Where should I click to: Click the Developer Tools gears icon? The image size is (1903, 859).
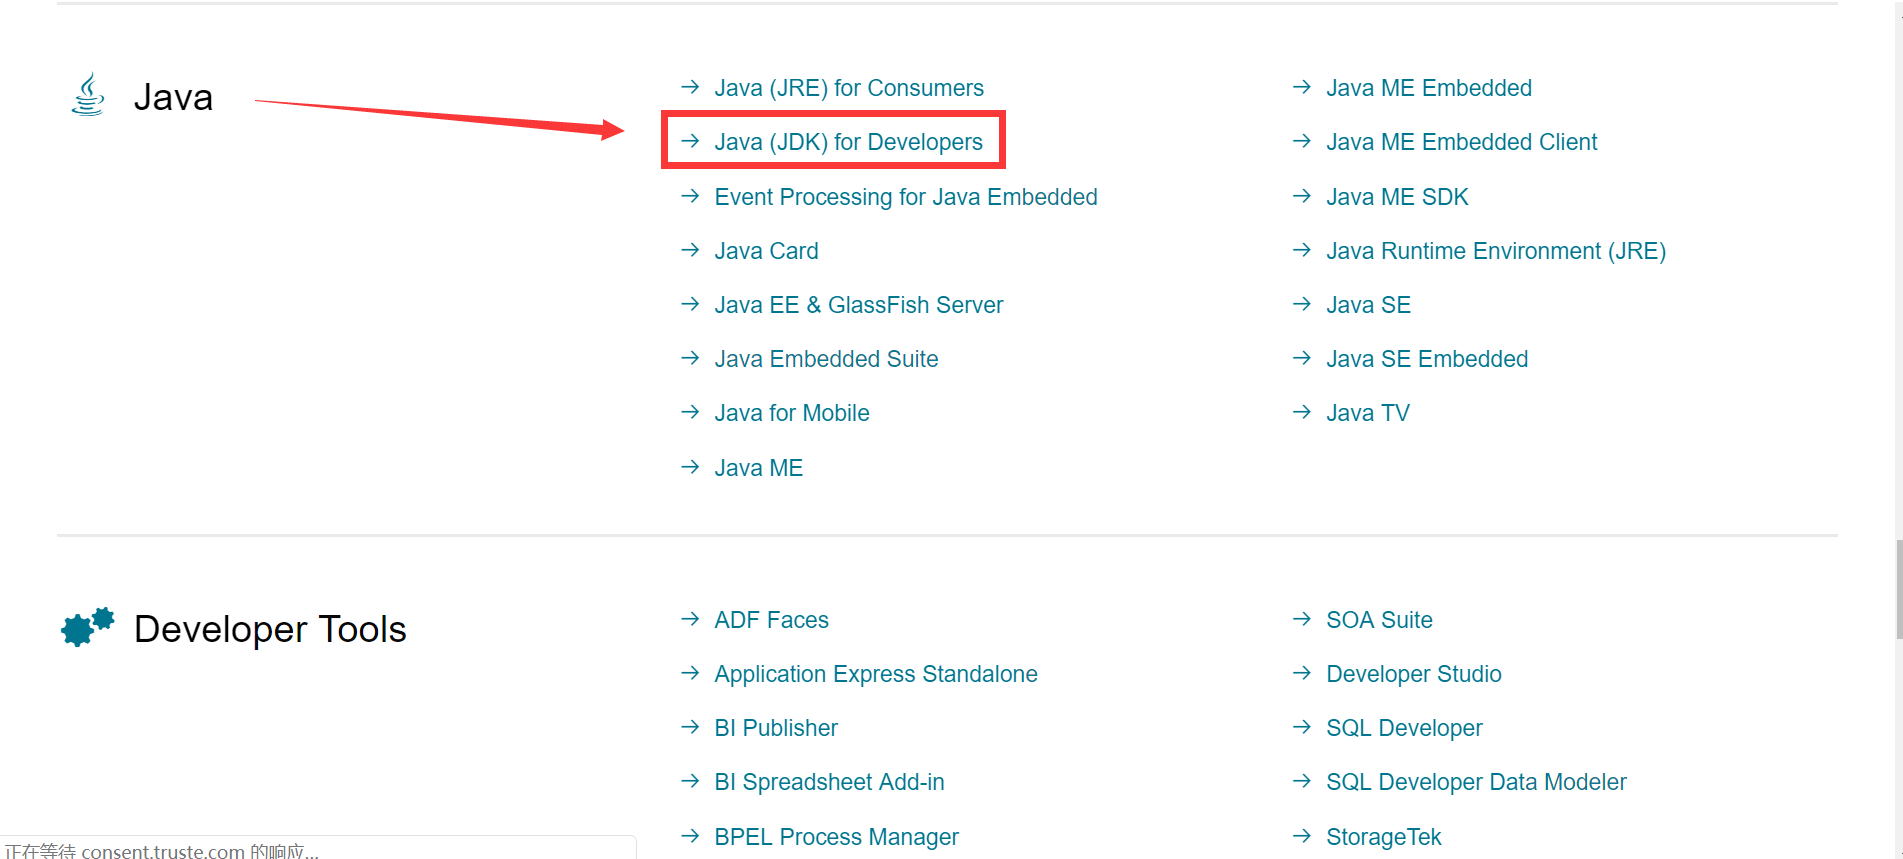click(x=88, y=627)
